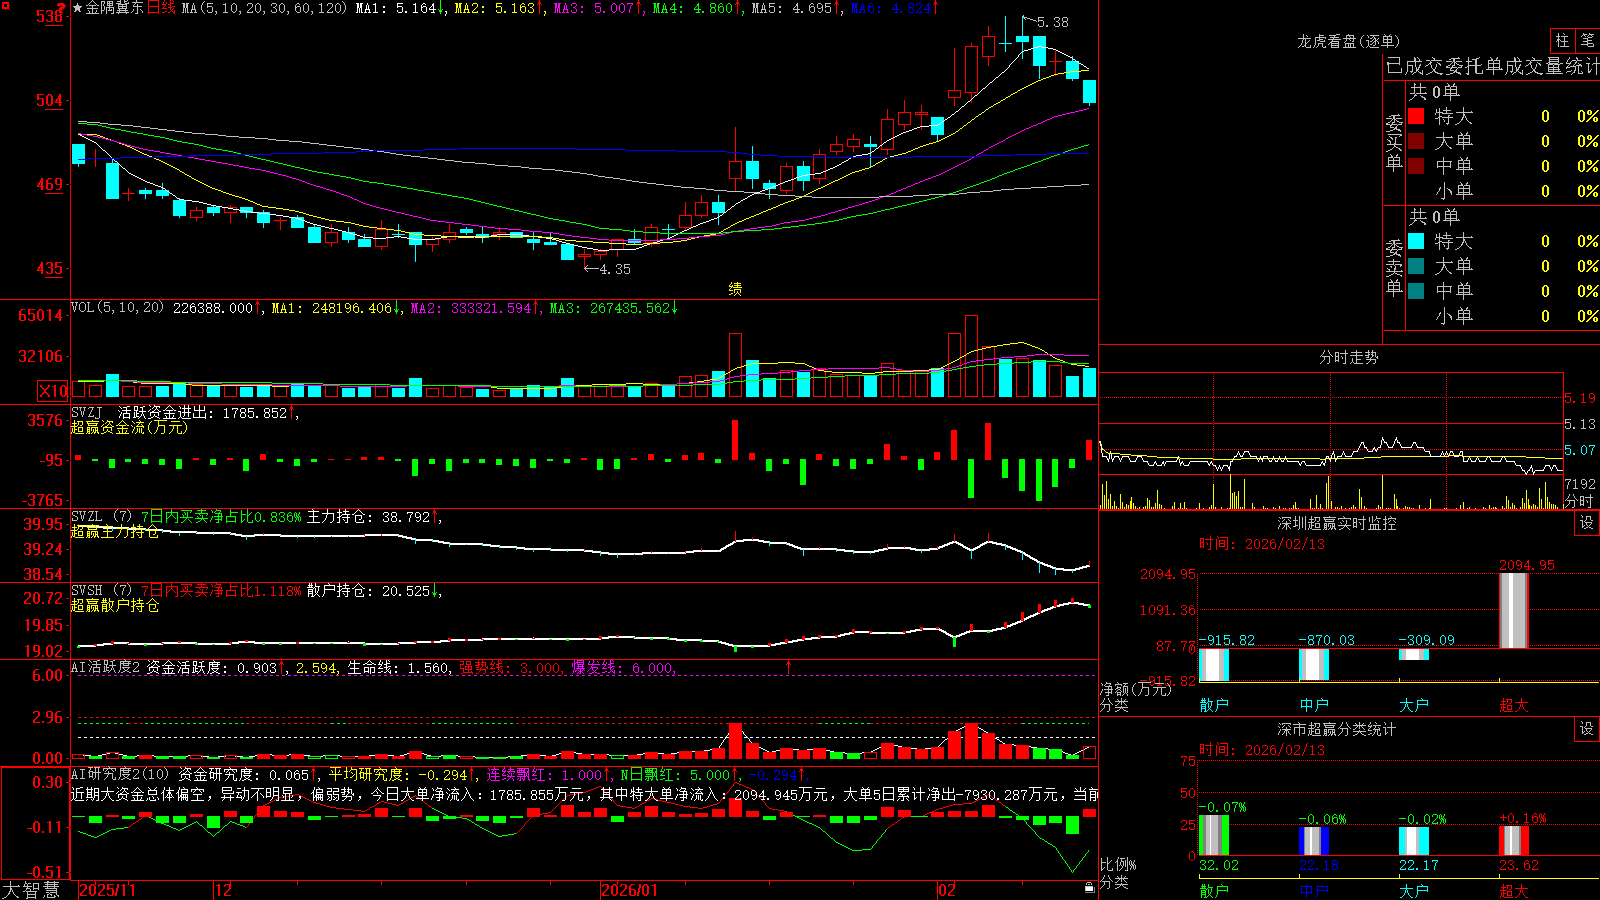Click the lock icon at the timeline end

1089,888
